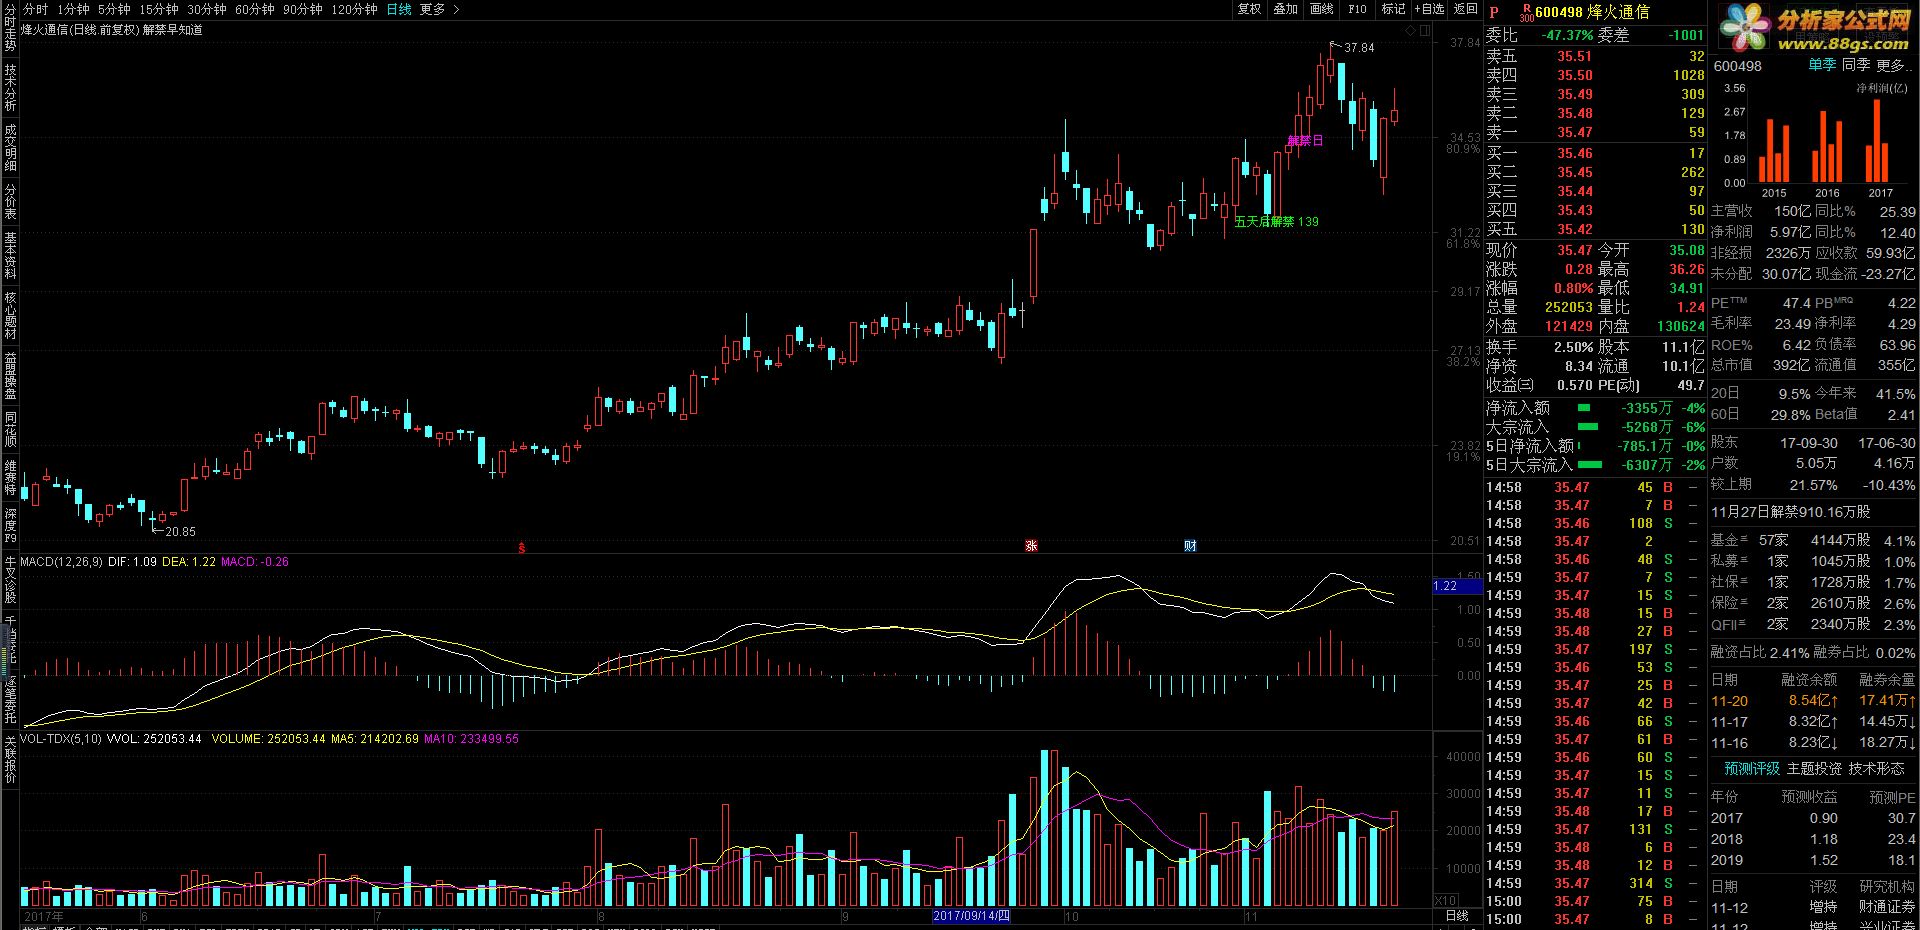Open 基本资料 in left sidebar
1920x930 pixels.
click(10, 256)
